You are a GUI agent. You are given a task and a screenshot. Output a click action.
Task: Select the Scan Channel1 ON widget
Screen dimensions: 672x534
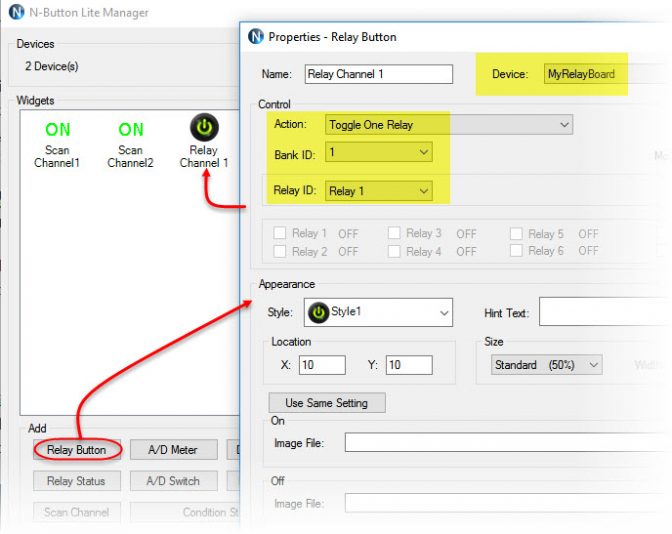(58, 129)
